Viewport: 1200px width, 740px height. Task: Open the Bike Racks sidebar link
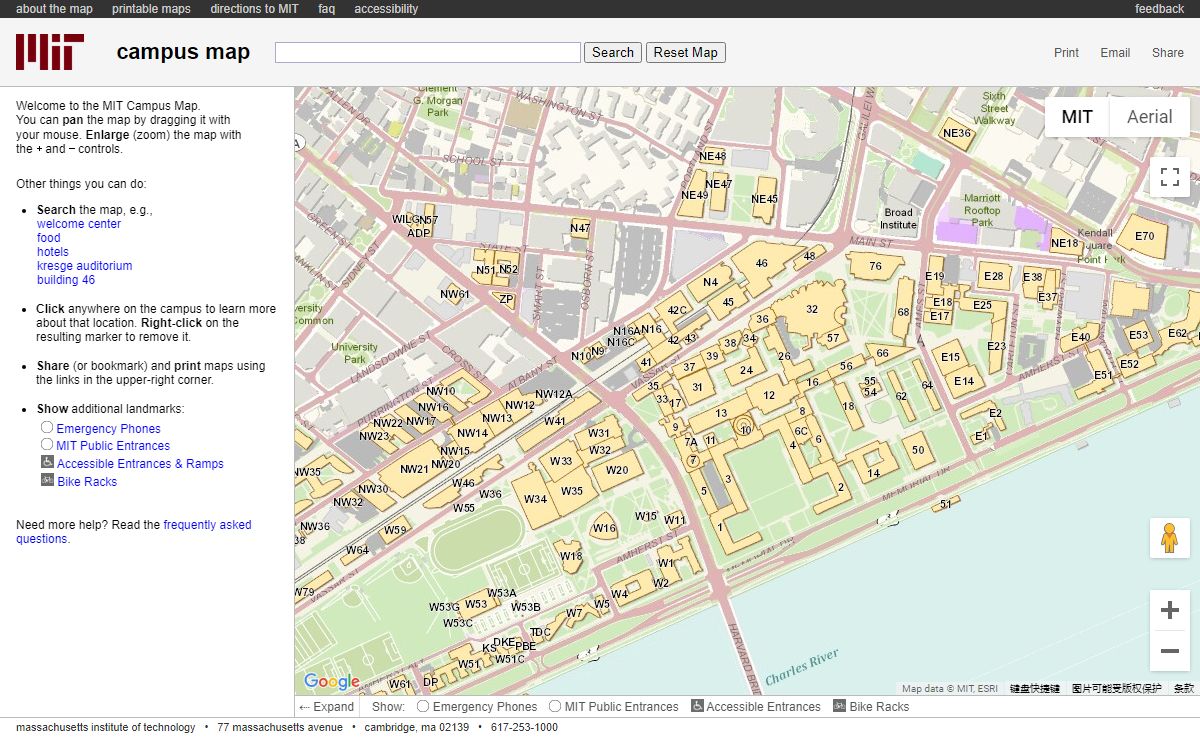click(87, 482)
